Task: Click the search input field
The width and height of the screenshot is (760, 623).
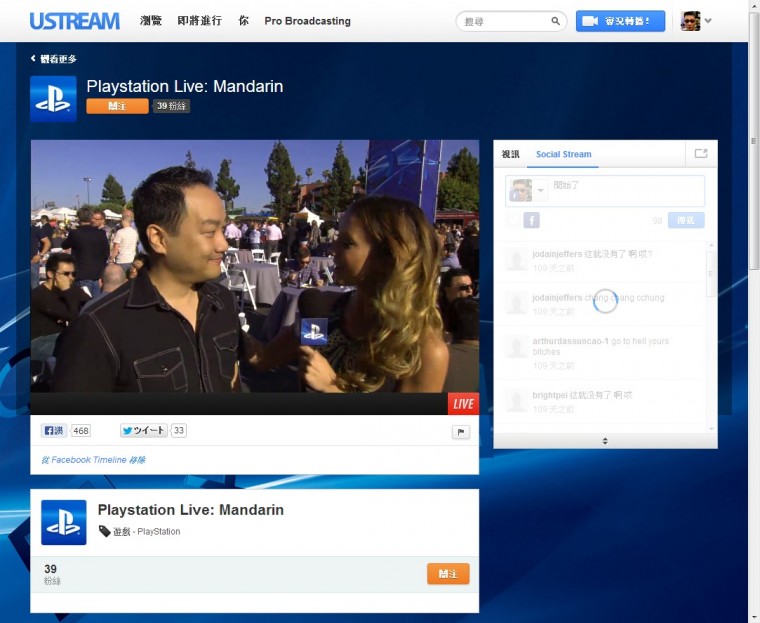Action: point(504,21)
